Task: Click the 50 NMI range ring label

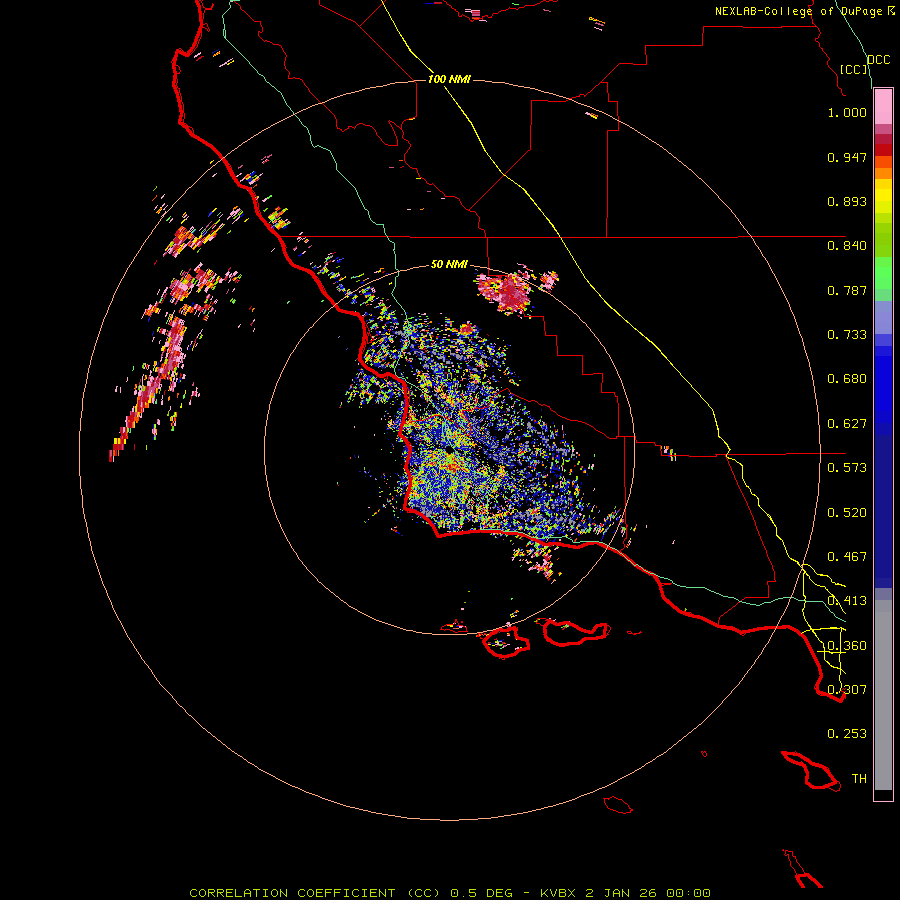Action: click(x=449, y=264)
